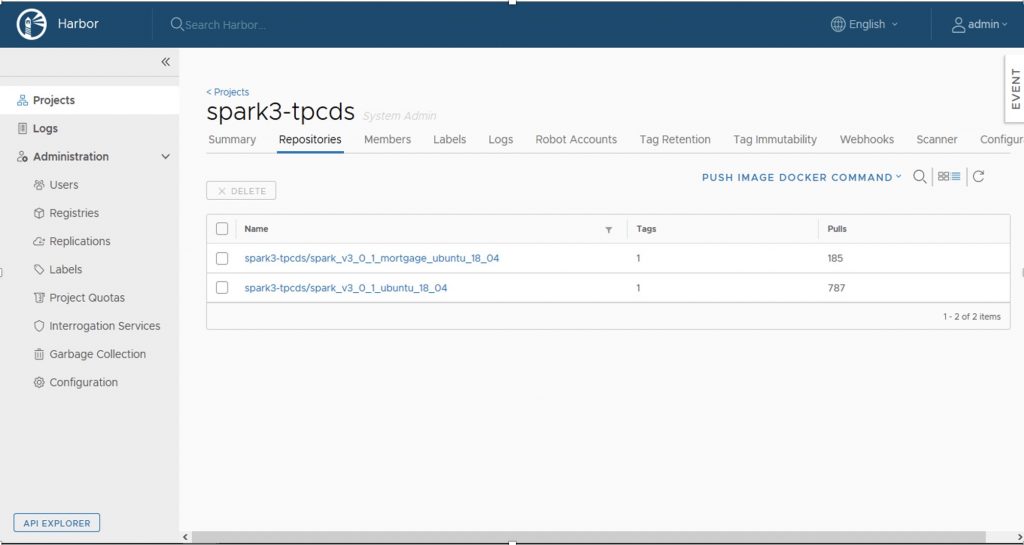Switch to the Webhooks tab
1024x545 pixels.
pos(867,140)
